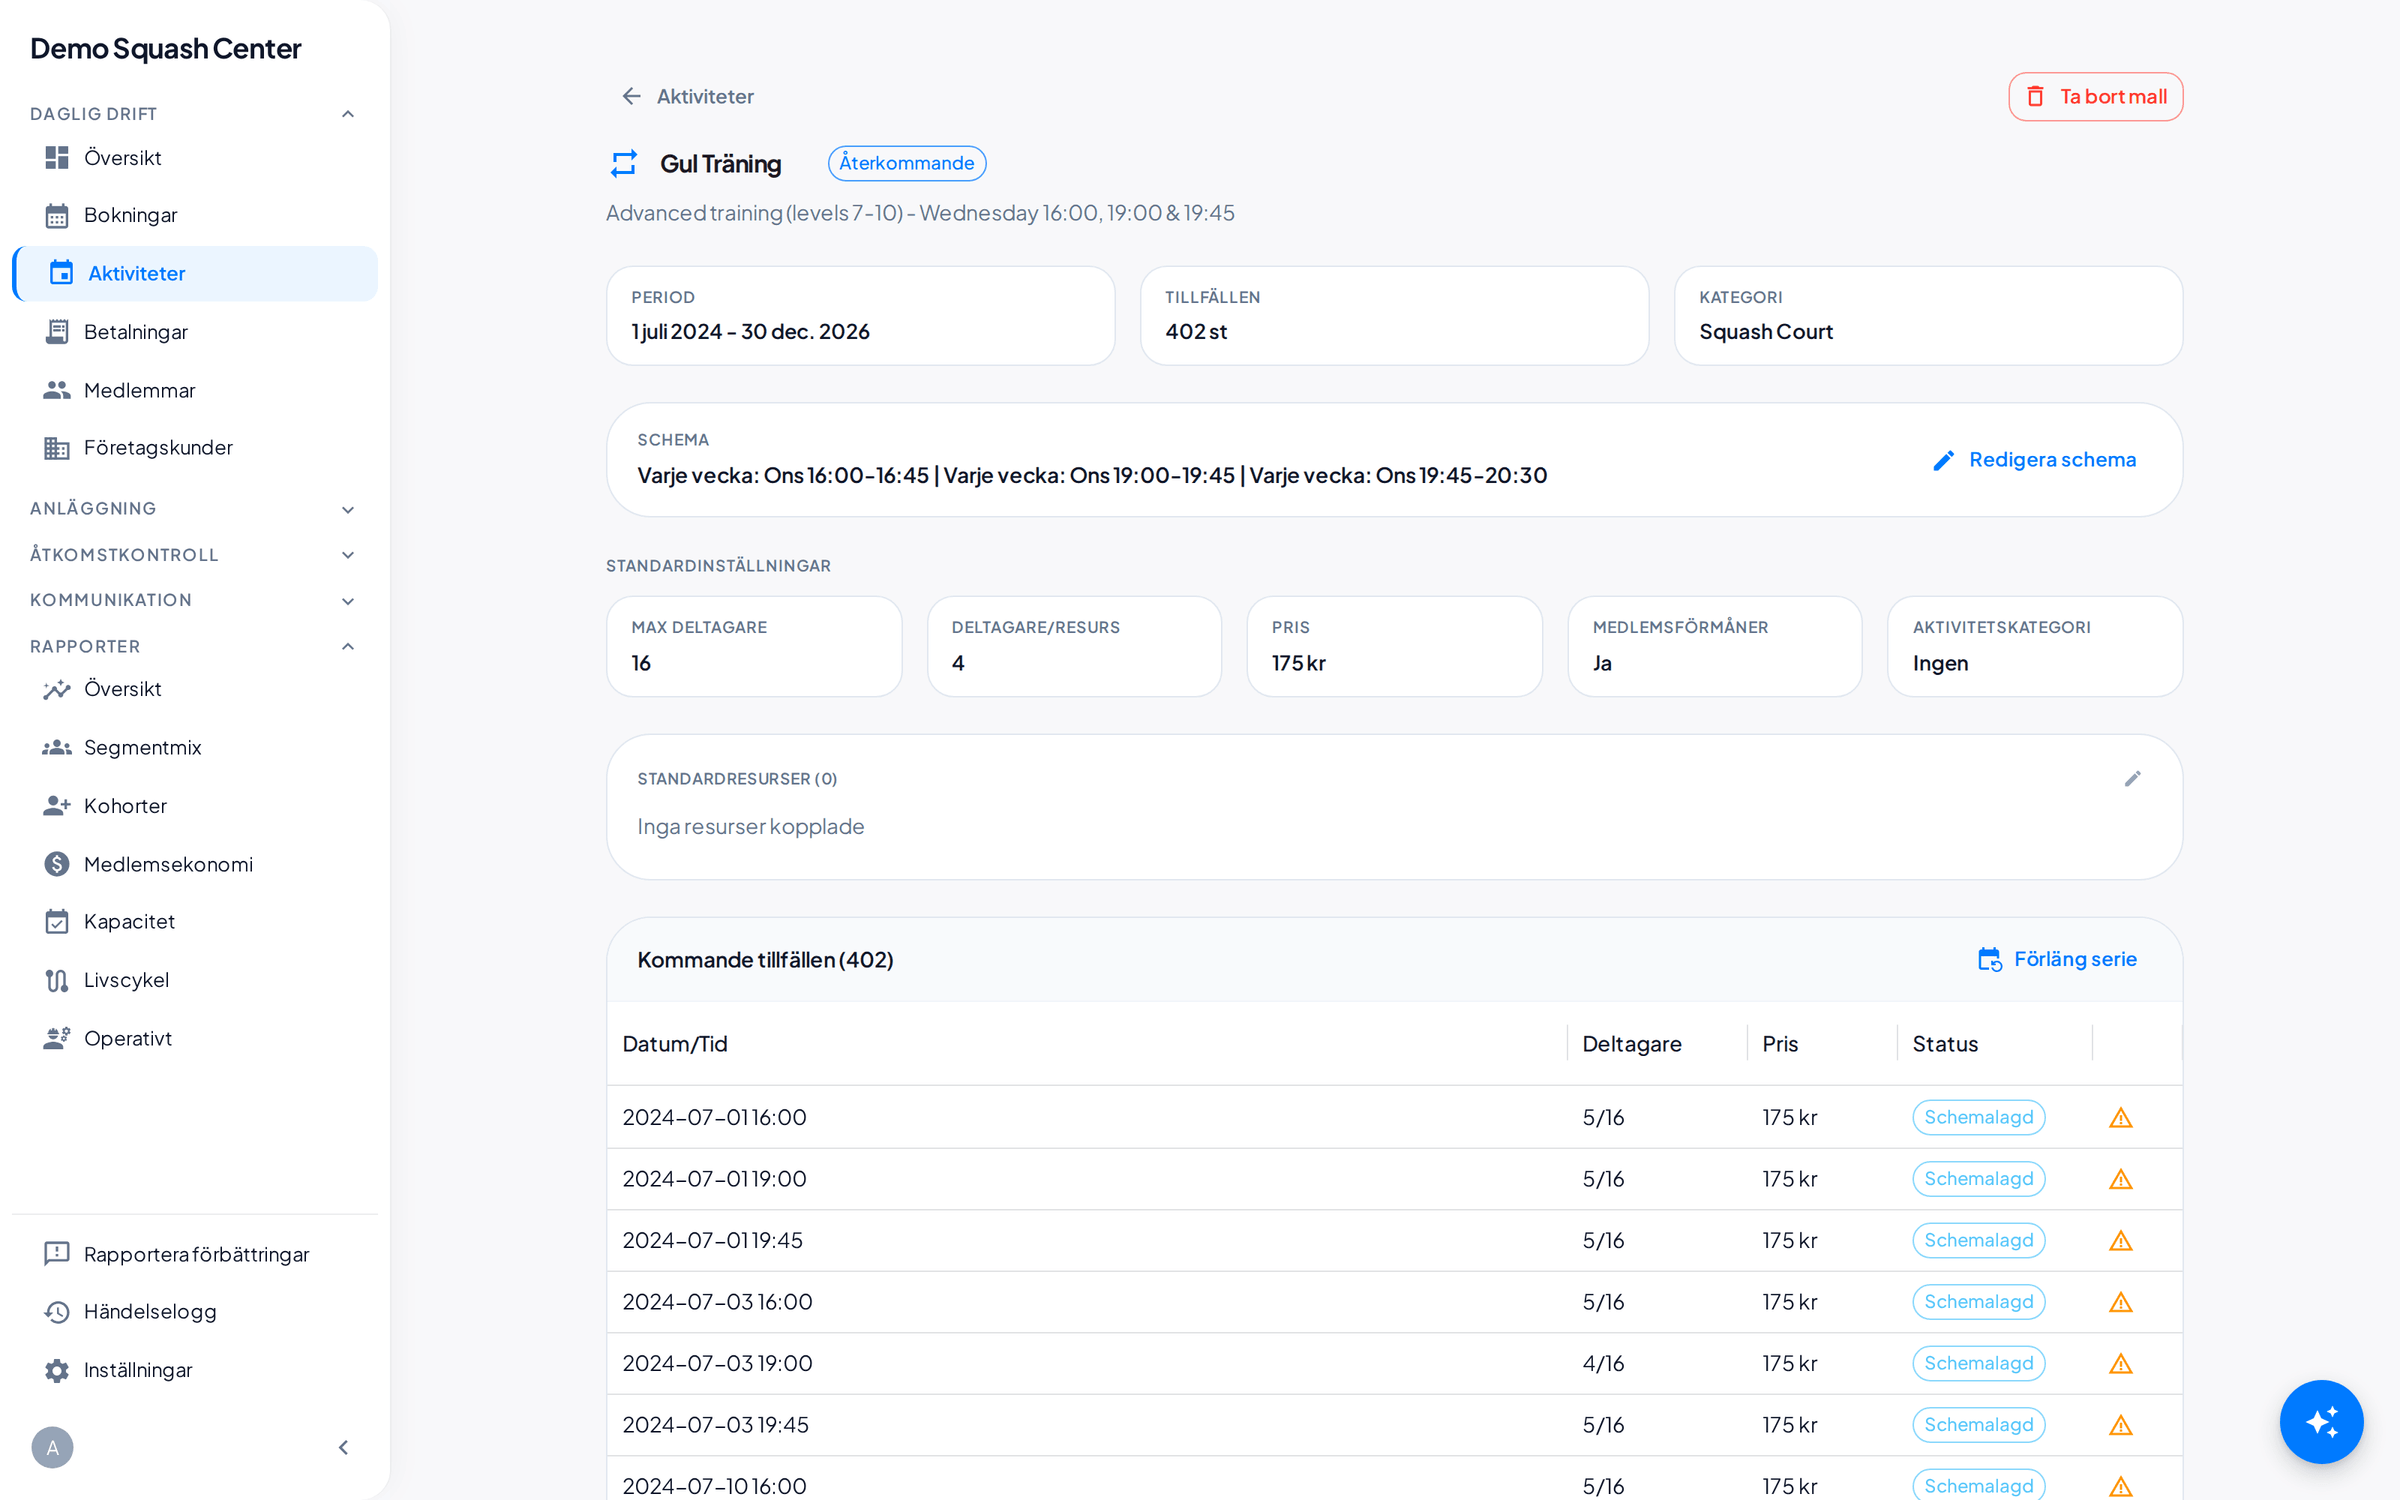Navigate to Kapacitet report
Image resolution: width=2400 pixels, height=1500 pixels.
click(196, 921)
